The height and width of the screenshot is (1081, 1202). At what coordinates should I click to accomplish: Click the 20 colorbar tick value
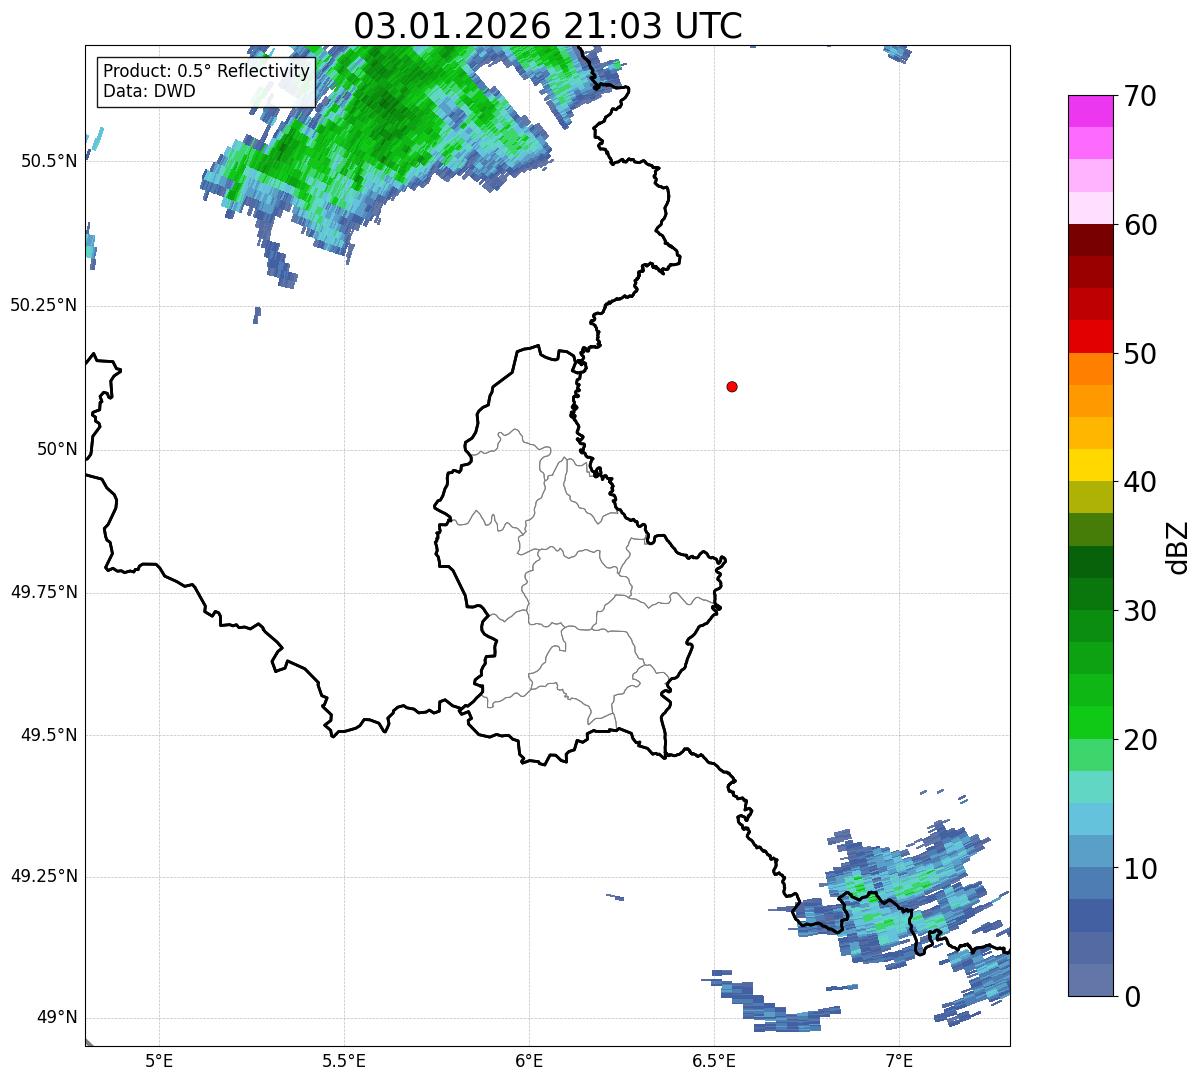click(1141, 740)
